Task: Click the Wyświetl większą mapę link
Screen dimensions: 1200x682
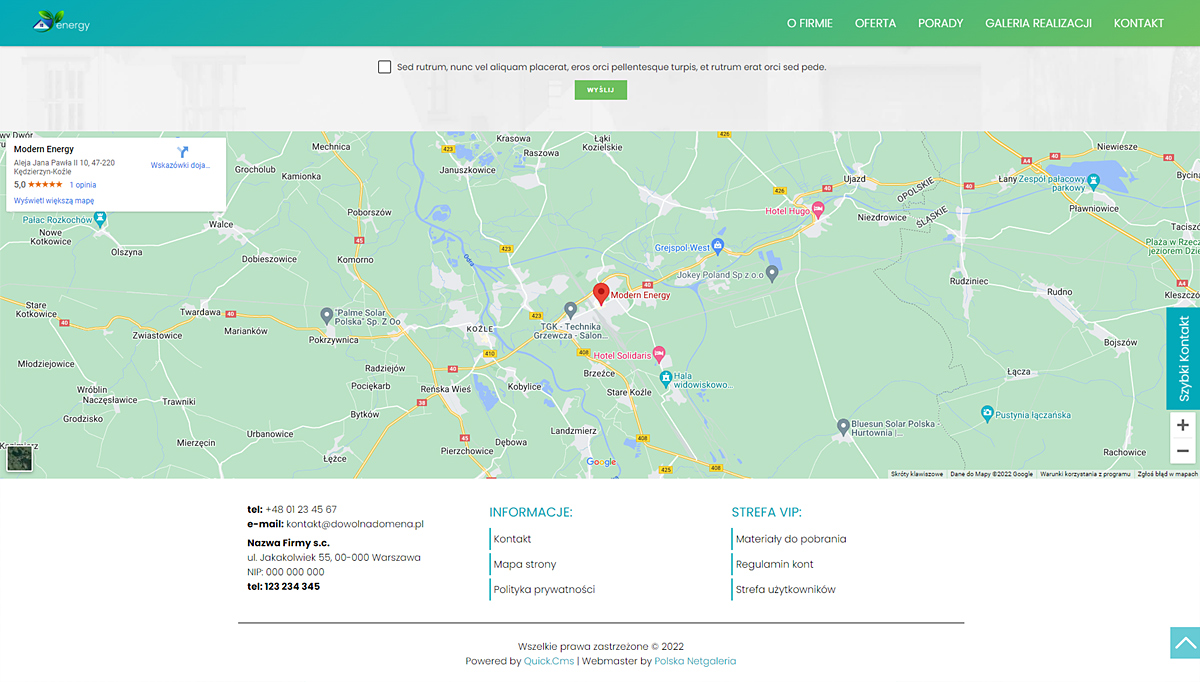Action: 54,200
